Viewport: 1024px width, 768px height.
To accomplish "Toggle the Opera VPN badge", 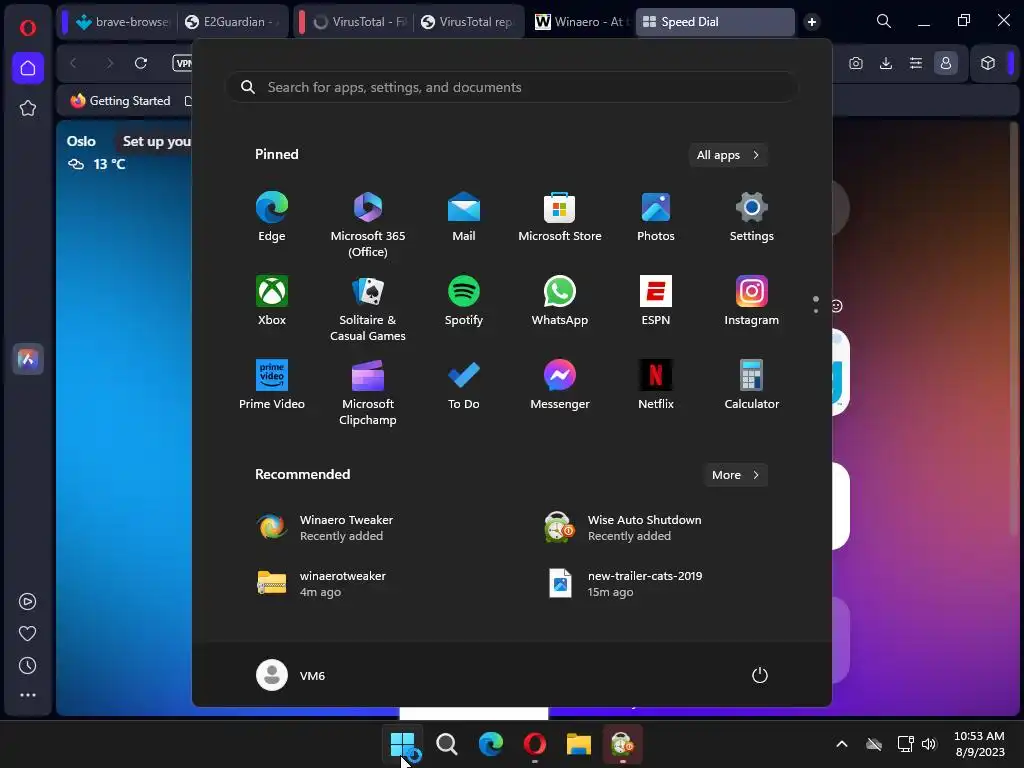I will 183,63.
